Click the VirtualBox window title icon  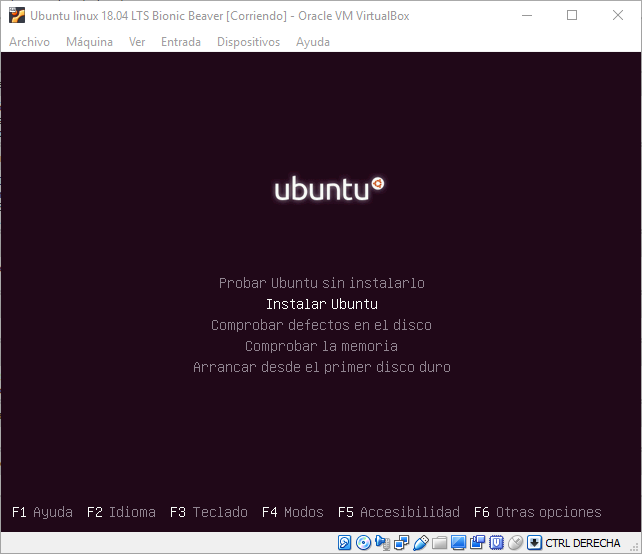[x=17, y=16]
